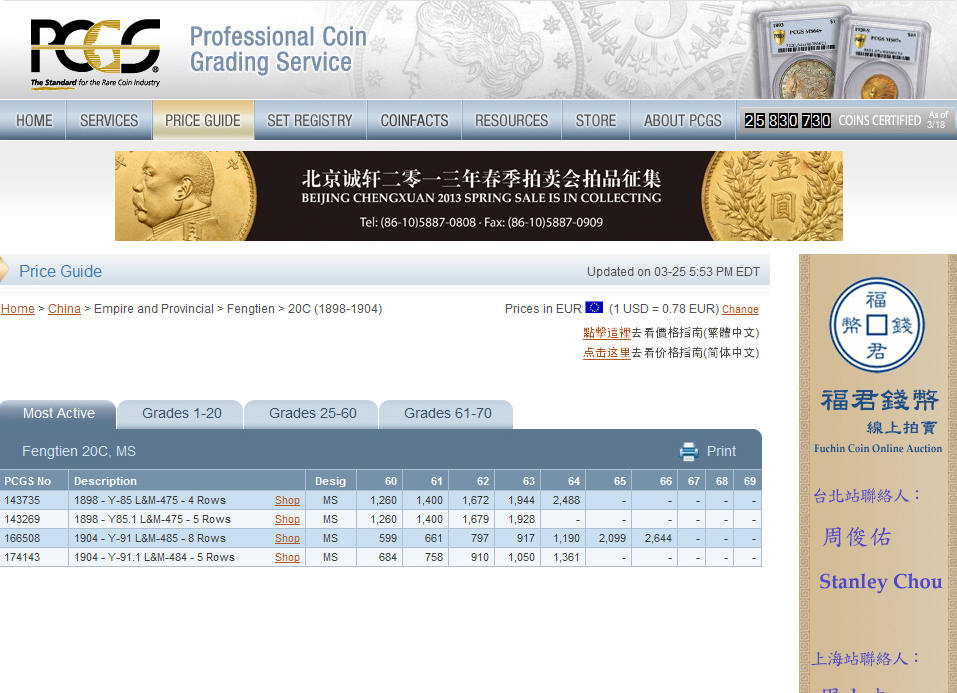Image resolution: width=957 pixels, height=693 pixels.
Task: Click the China breadcrumb link
Action: 64,309
